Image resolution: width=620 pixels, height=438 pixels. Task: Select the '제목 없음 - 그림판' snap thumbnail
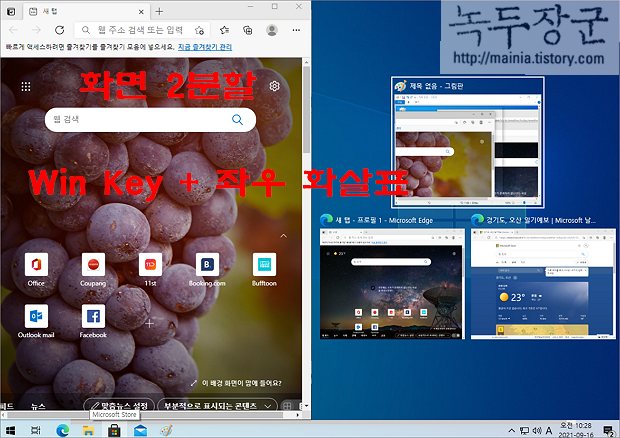pyautogui.click(x=468, y=142)
